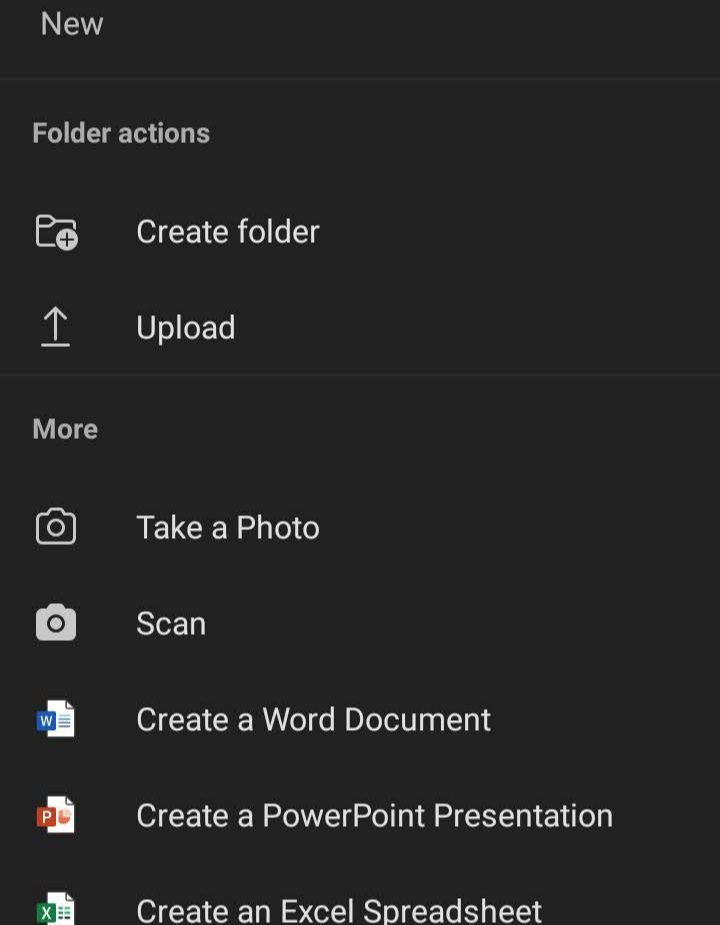Tap the Scan camera icon

tap(56, 624)
